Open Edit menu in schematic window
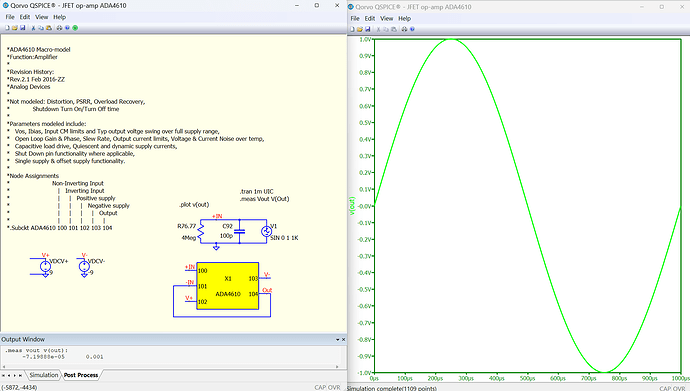The image size is (690, 391). [x=25, y=17]
